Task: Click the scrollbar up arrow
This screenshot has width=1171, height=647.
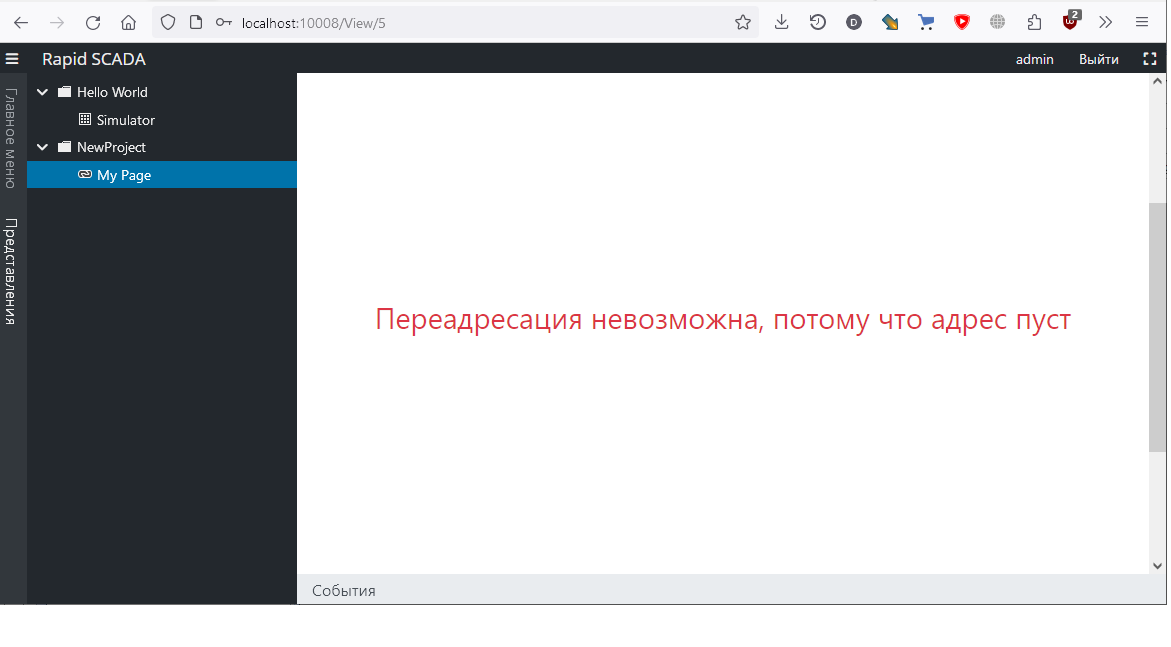Action: point(1158,81)
